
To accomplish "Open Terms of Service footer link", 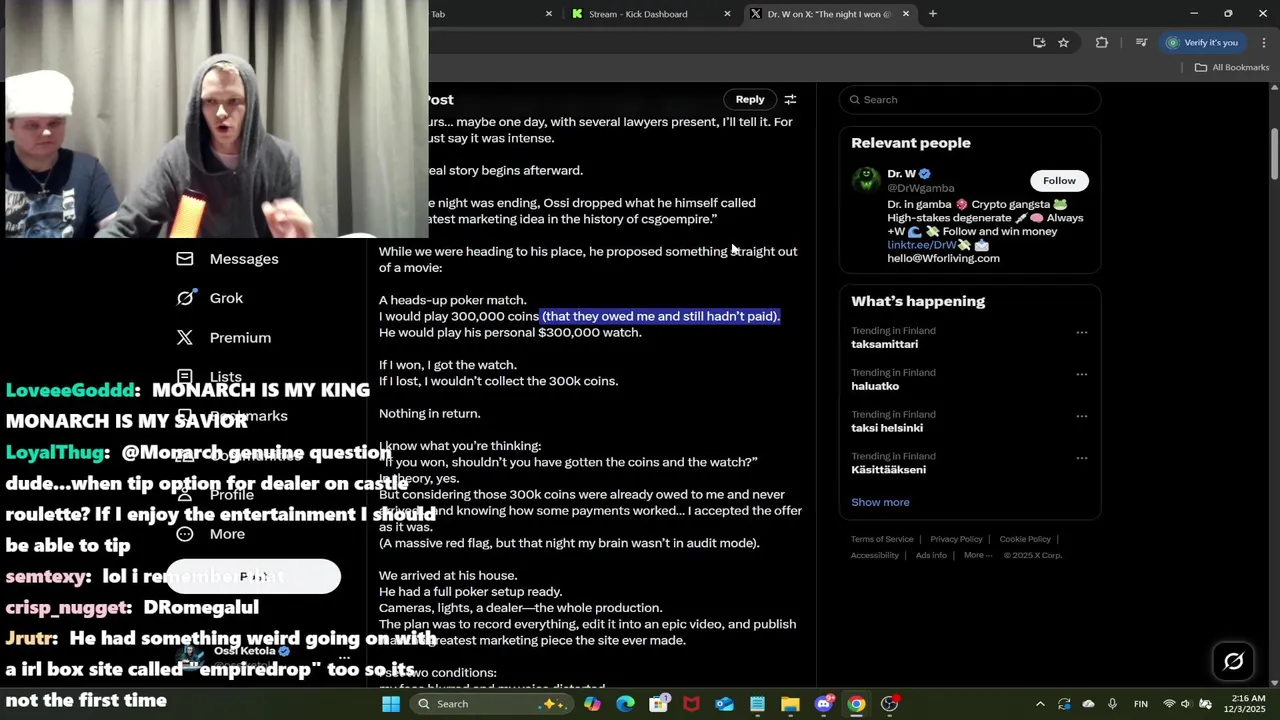I will (882, 539).
